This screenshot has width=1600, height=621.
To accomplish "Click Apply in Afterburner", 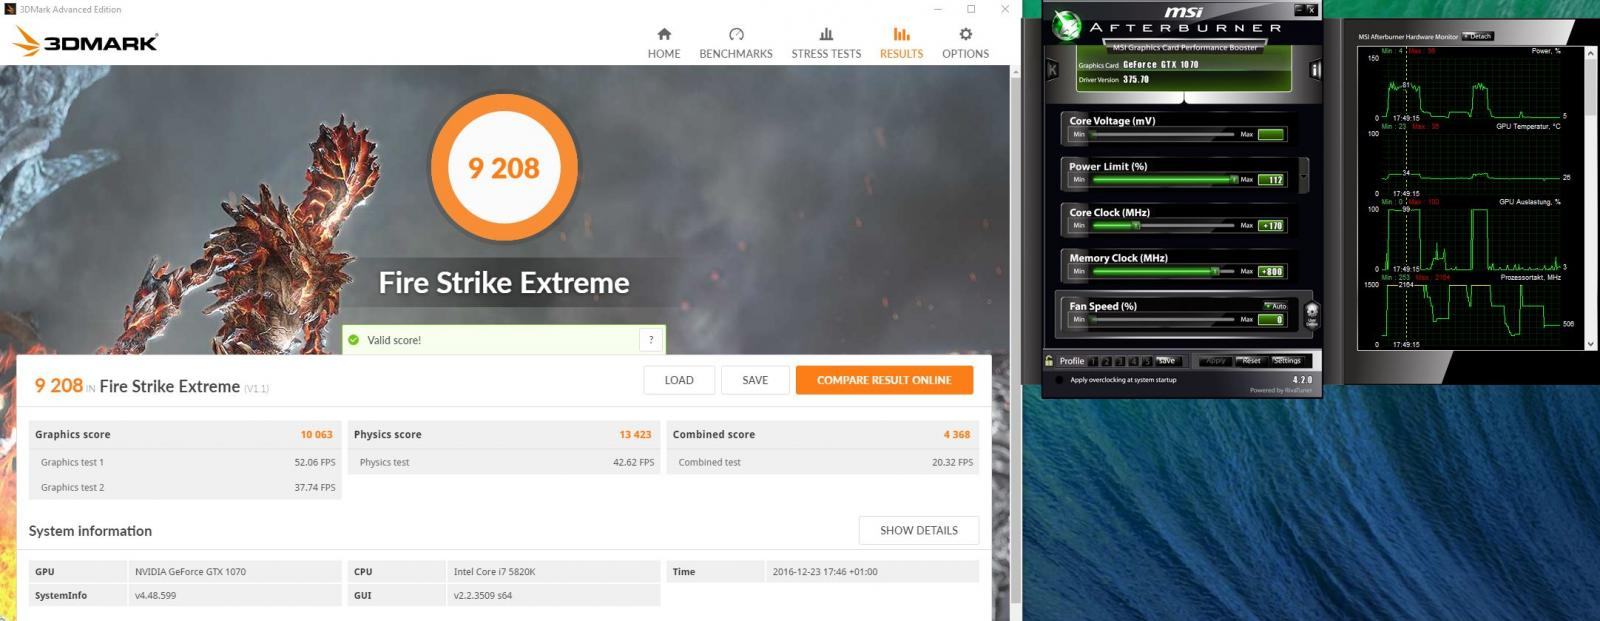I will click(1215, 361).
